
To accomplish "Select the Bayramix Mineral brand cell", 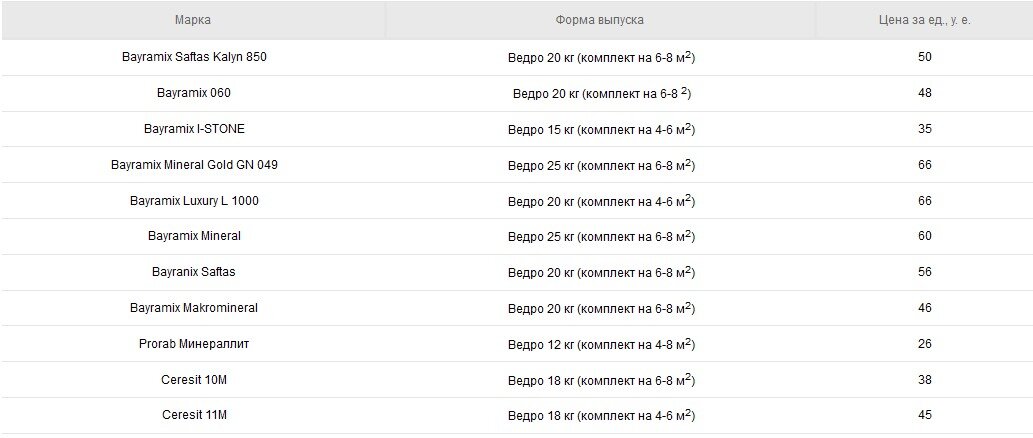I will (194, 236).
